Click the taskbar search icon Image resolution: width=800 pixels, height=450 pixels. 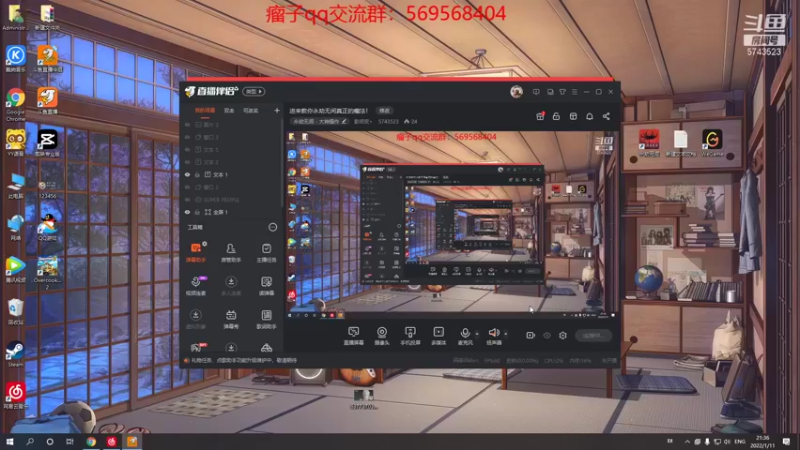[30, 441]
